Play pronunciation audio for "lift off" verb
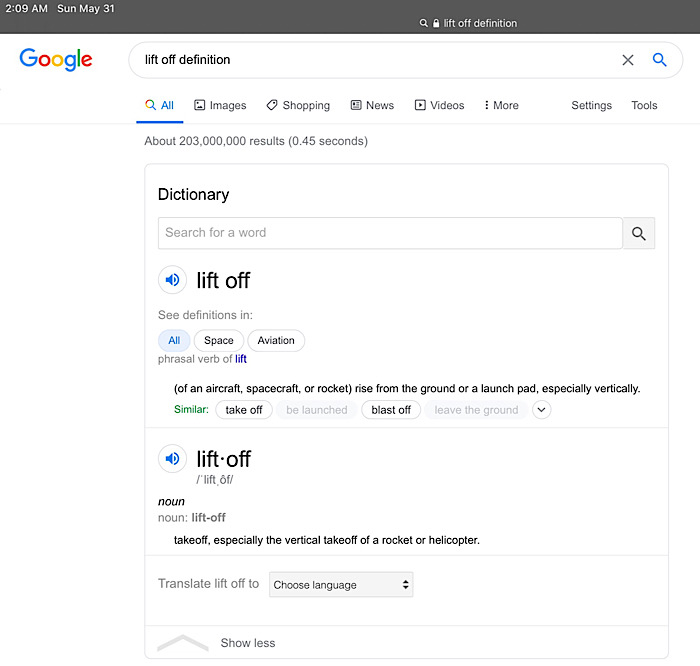700x666 pixels. coord(172,280)
